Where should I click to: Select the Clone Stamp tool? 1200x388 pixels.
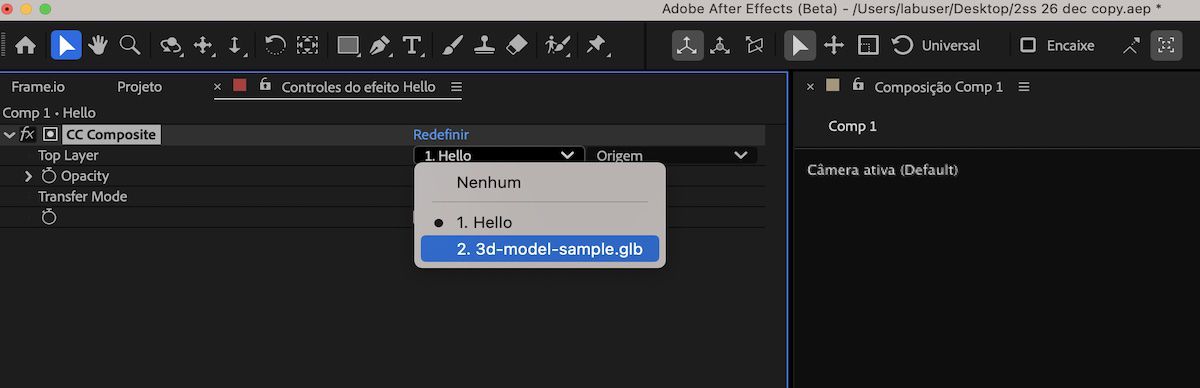(484, 45)
